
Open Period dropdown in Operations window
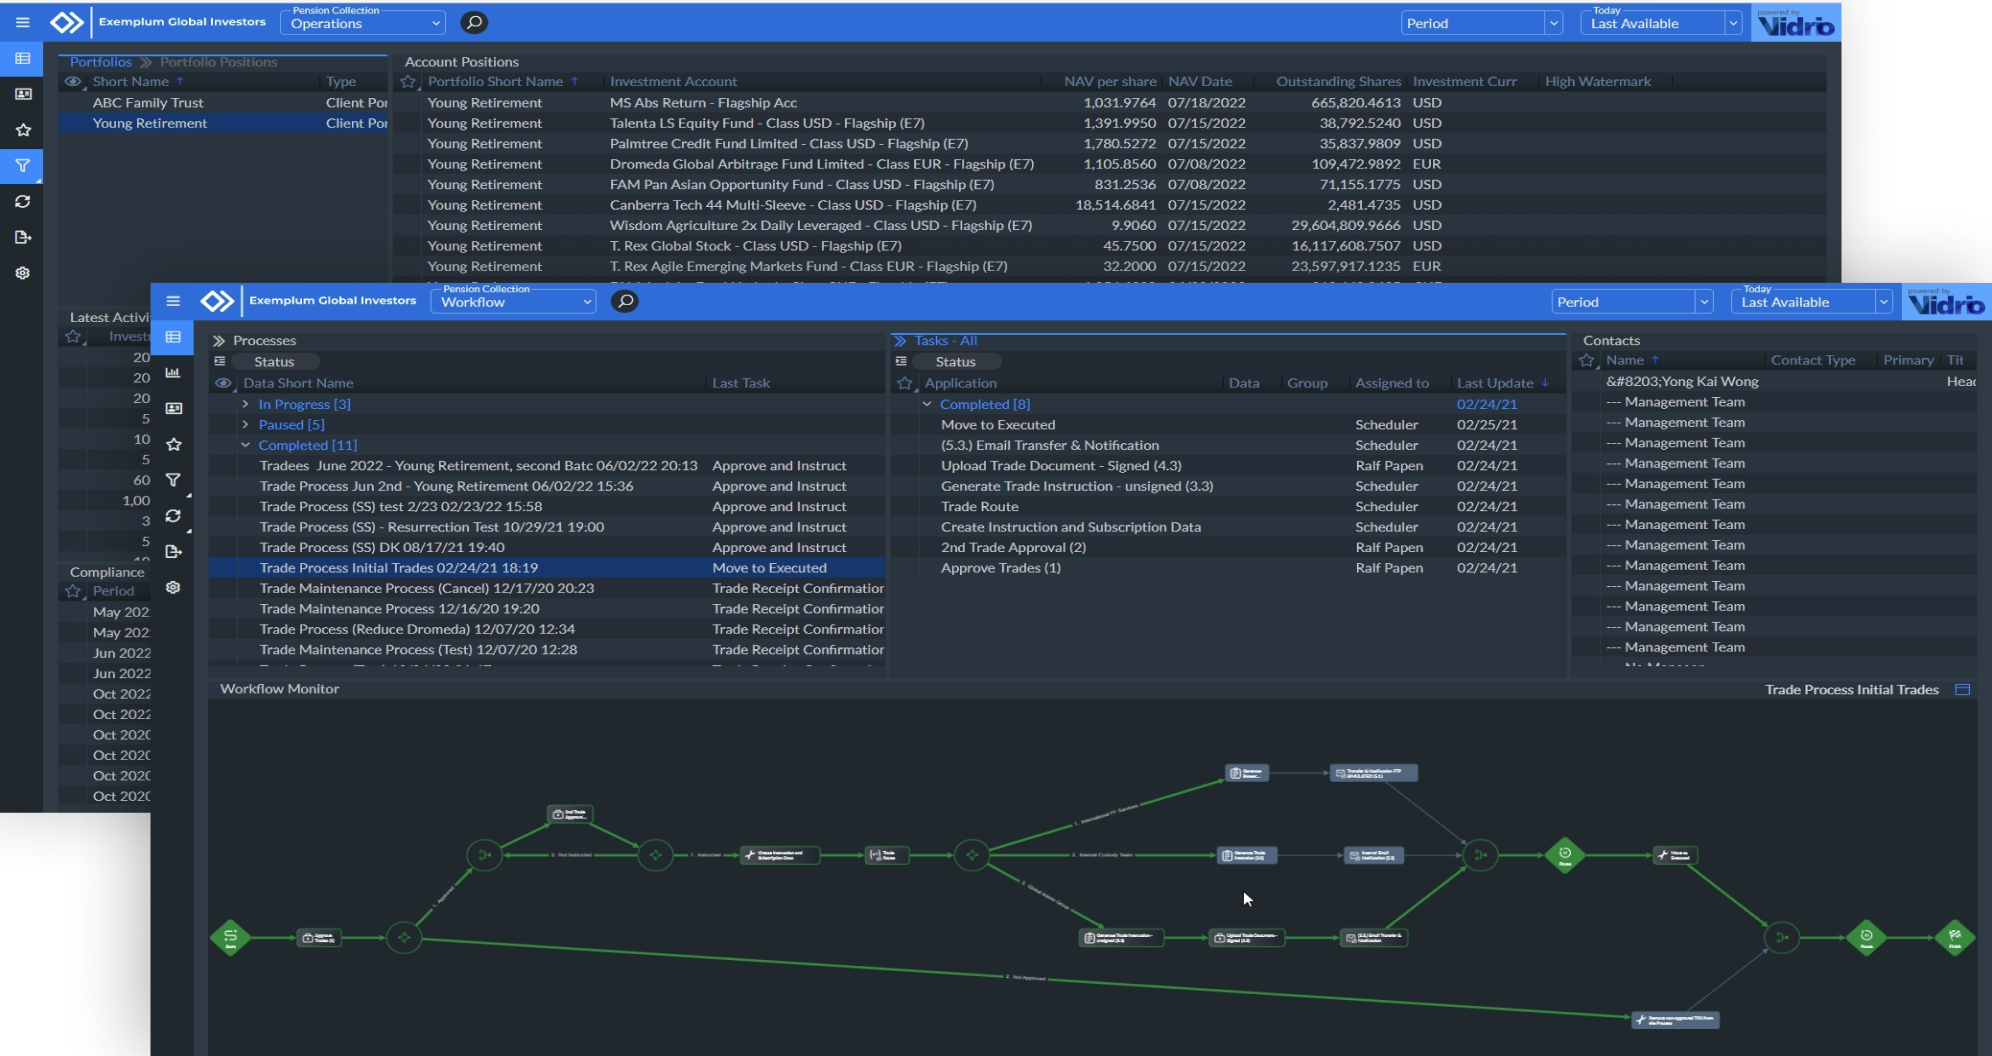coord(1482,23)
